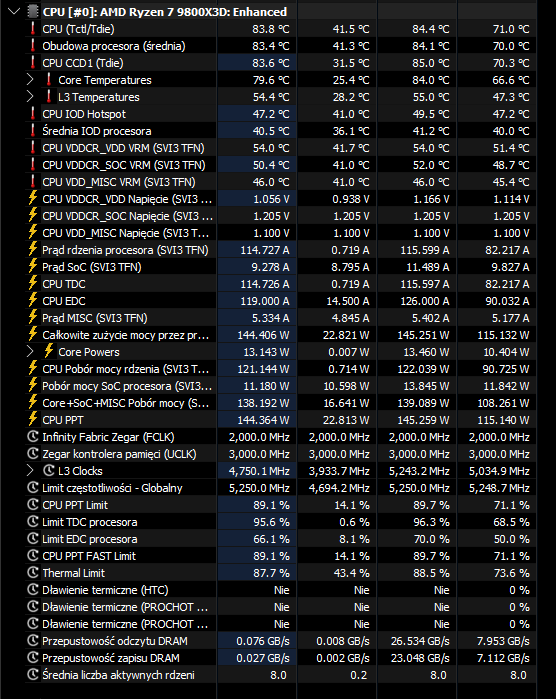The height and width of the screenshot is (699, 556).
Task: Click the thermometer icon beside CPU (Tctl/Tdie)
Action: 33,29
